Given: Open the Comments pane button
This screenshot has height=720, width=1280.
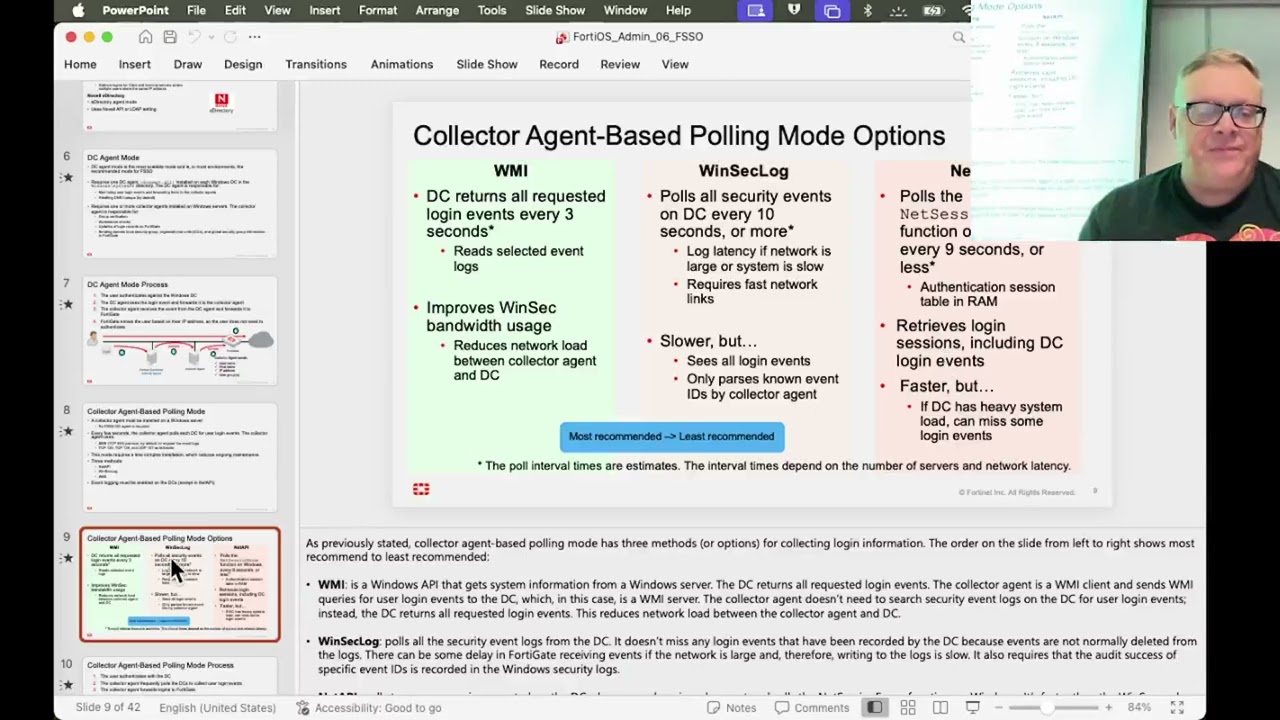Looking at the screenshot, I should (812, 708).
